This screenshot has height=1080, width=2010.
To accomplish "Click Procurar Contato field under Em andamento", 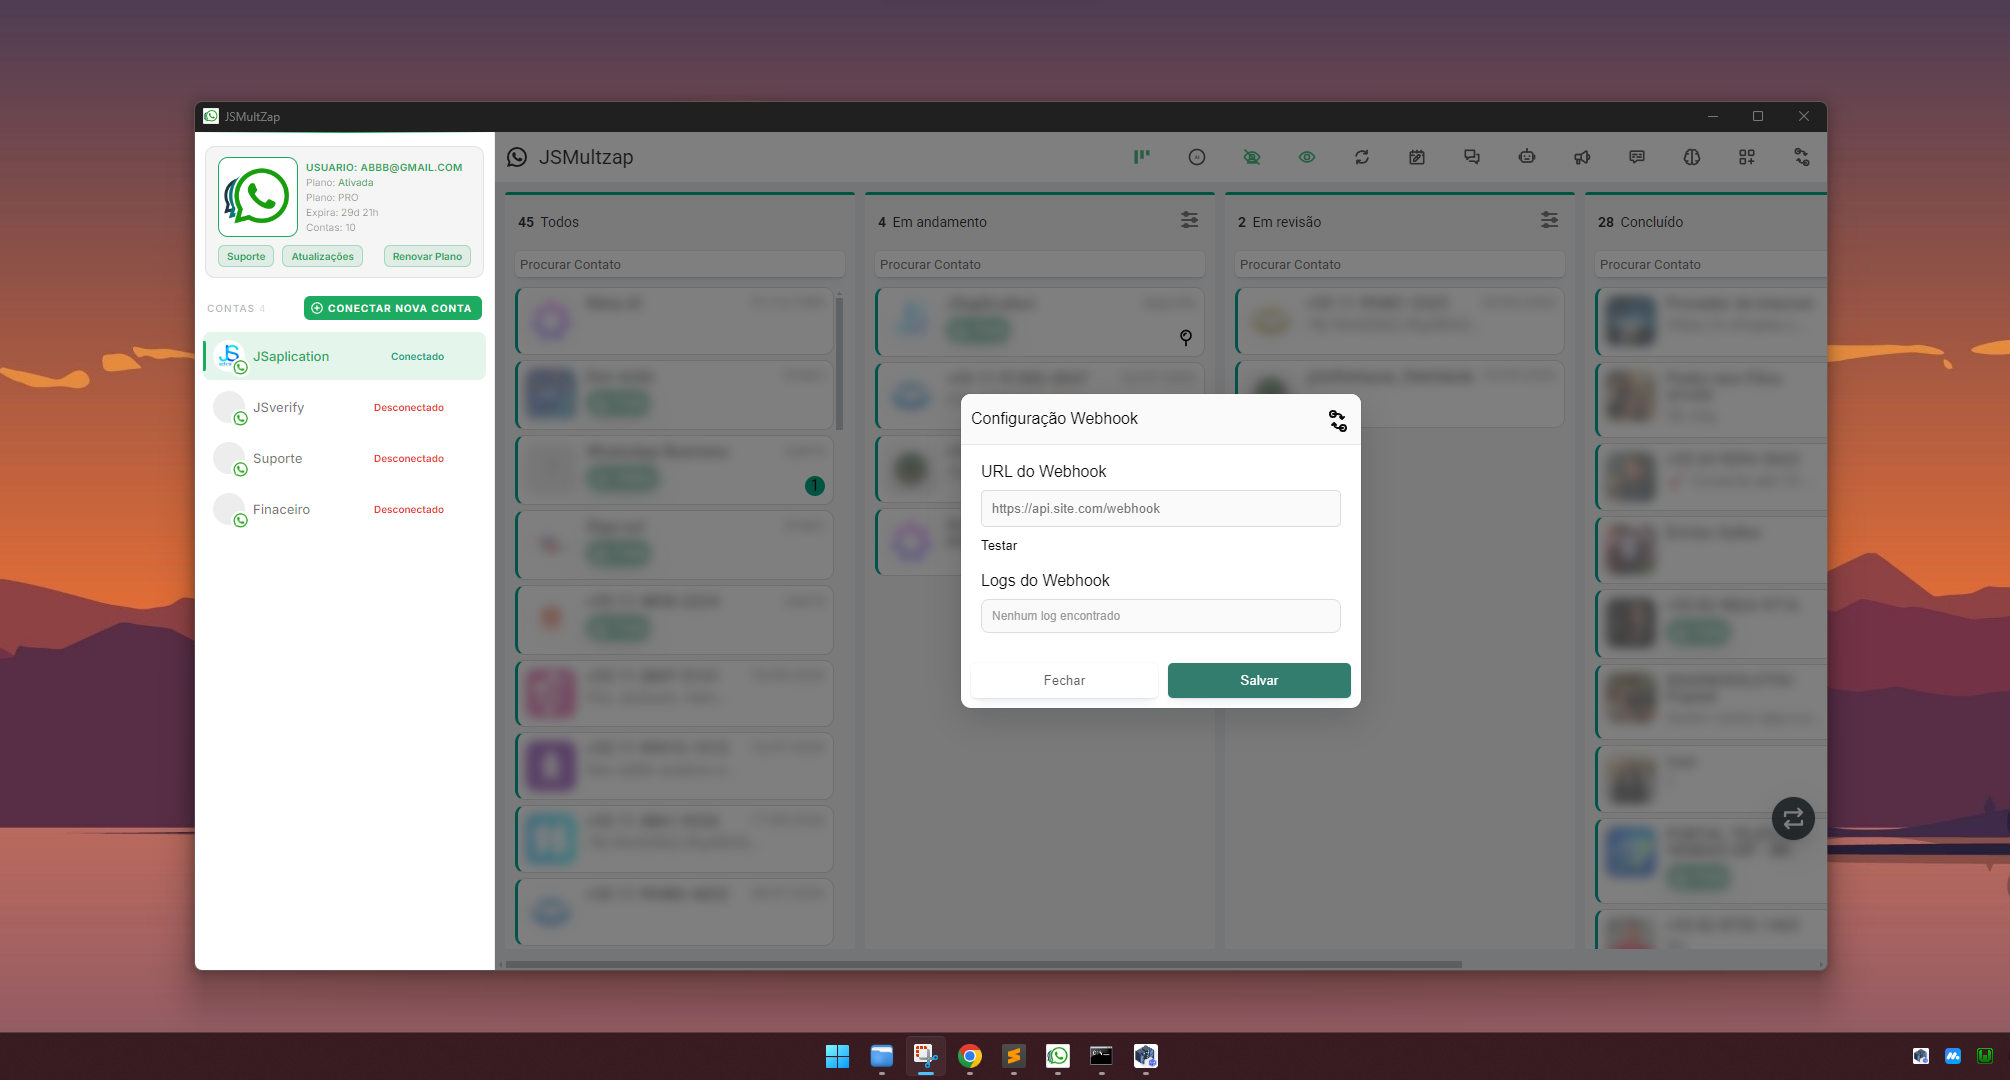I will (1040, 264).
